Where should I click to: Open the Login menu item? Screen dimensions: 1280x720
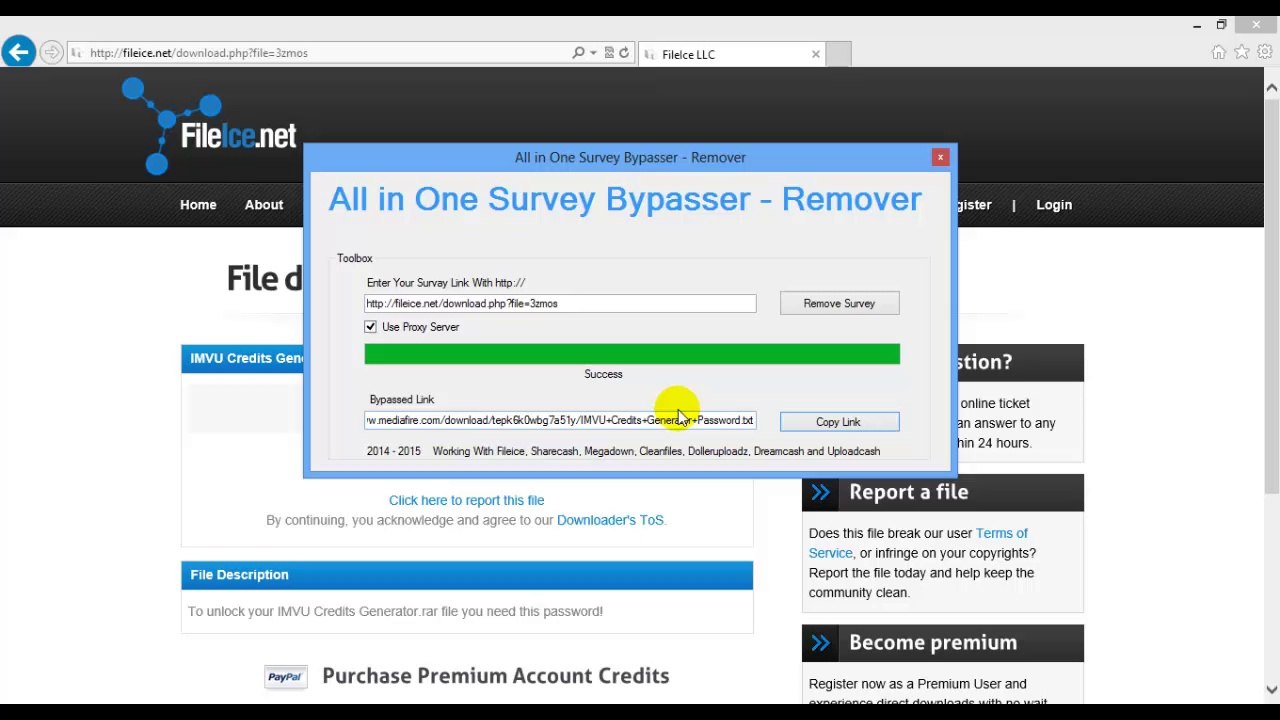(1054, 205)
